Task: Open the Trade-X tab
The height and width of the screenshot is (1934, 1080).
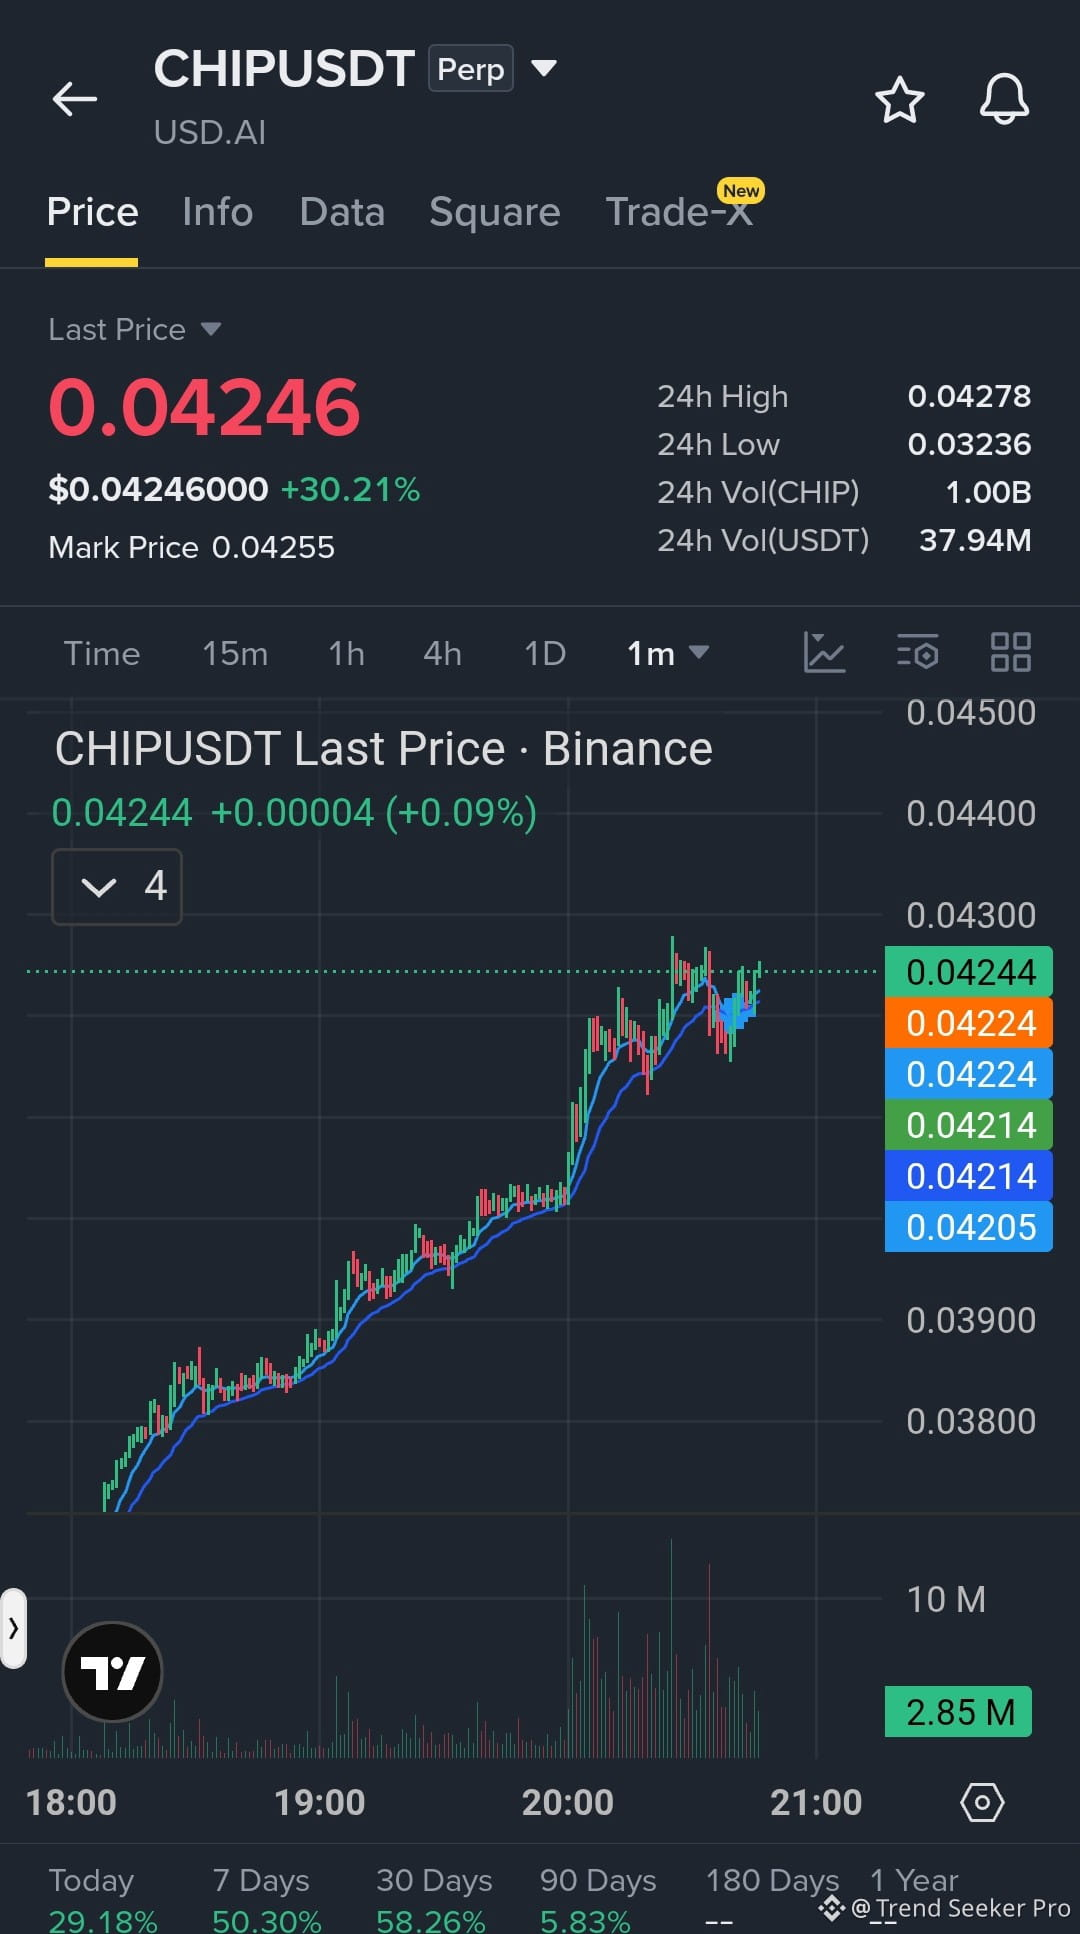Action: 680,212
